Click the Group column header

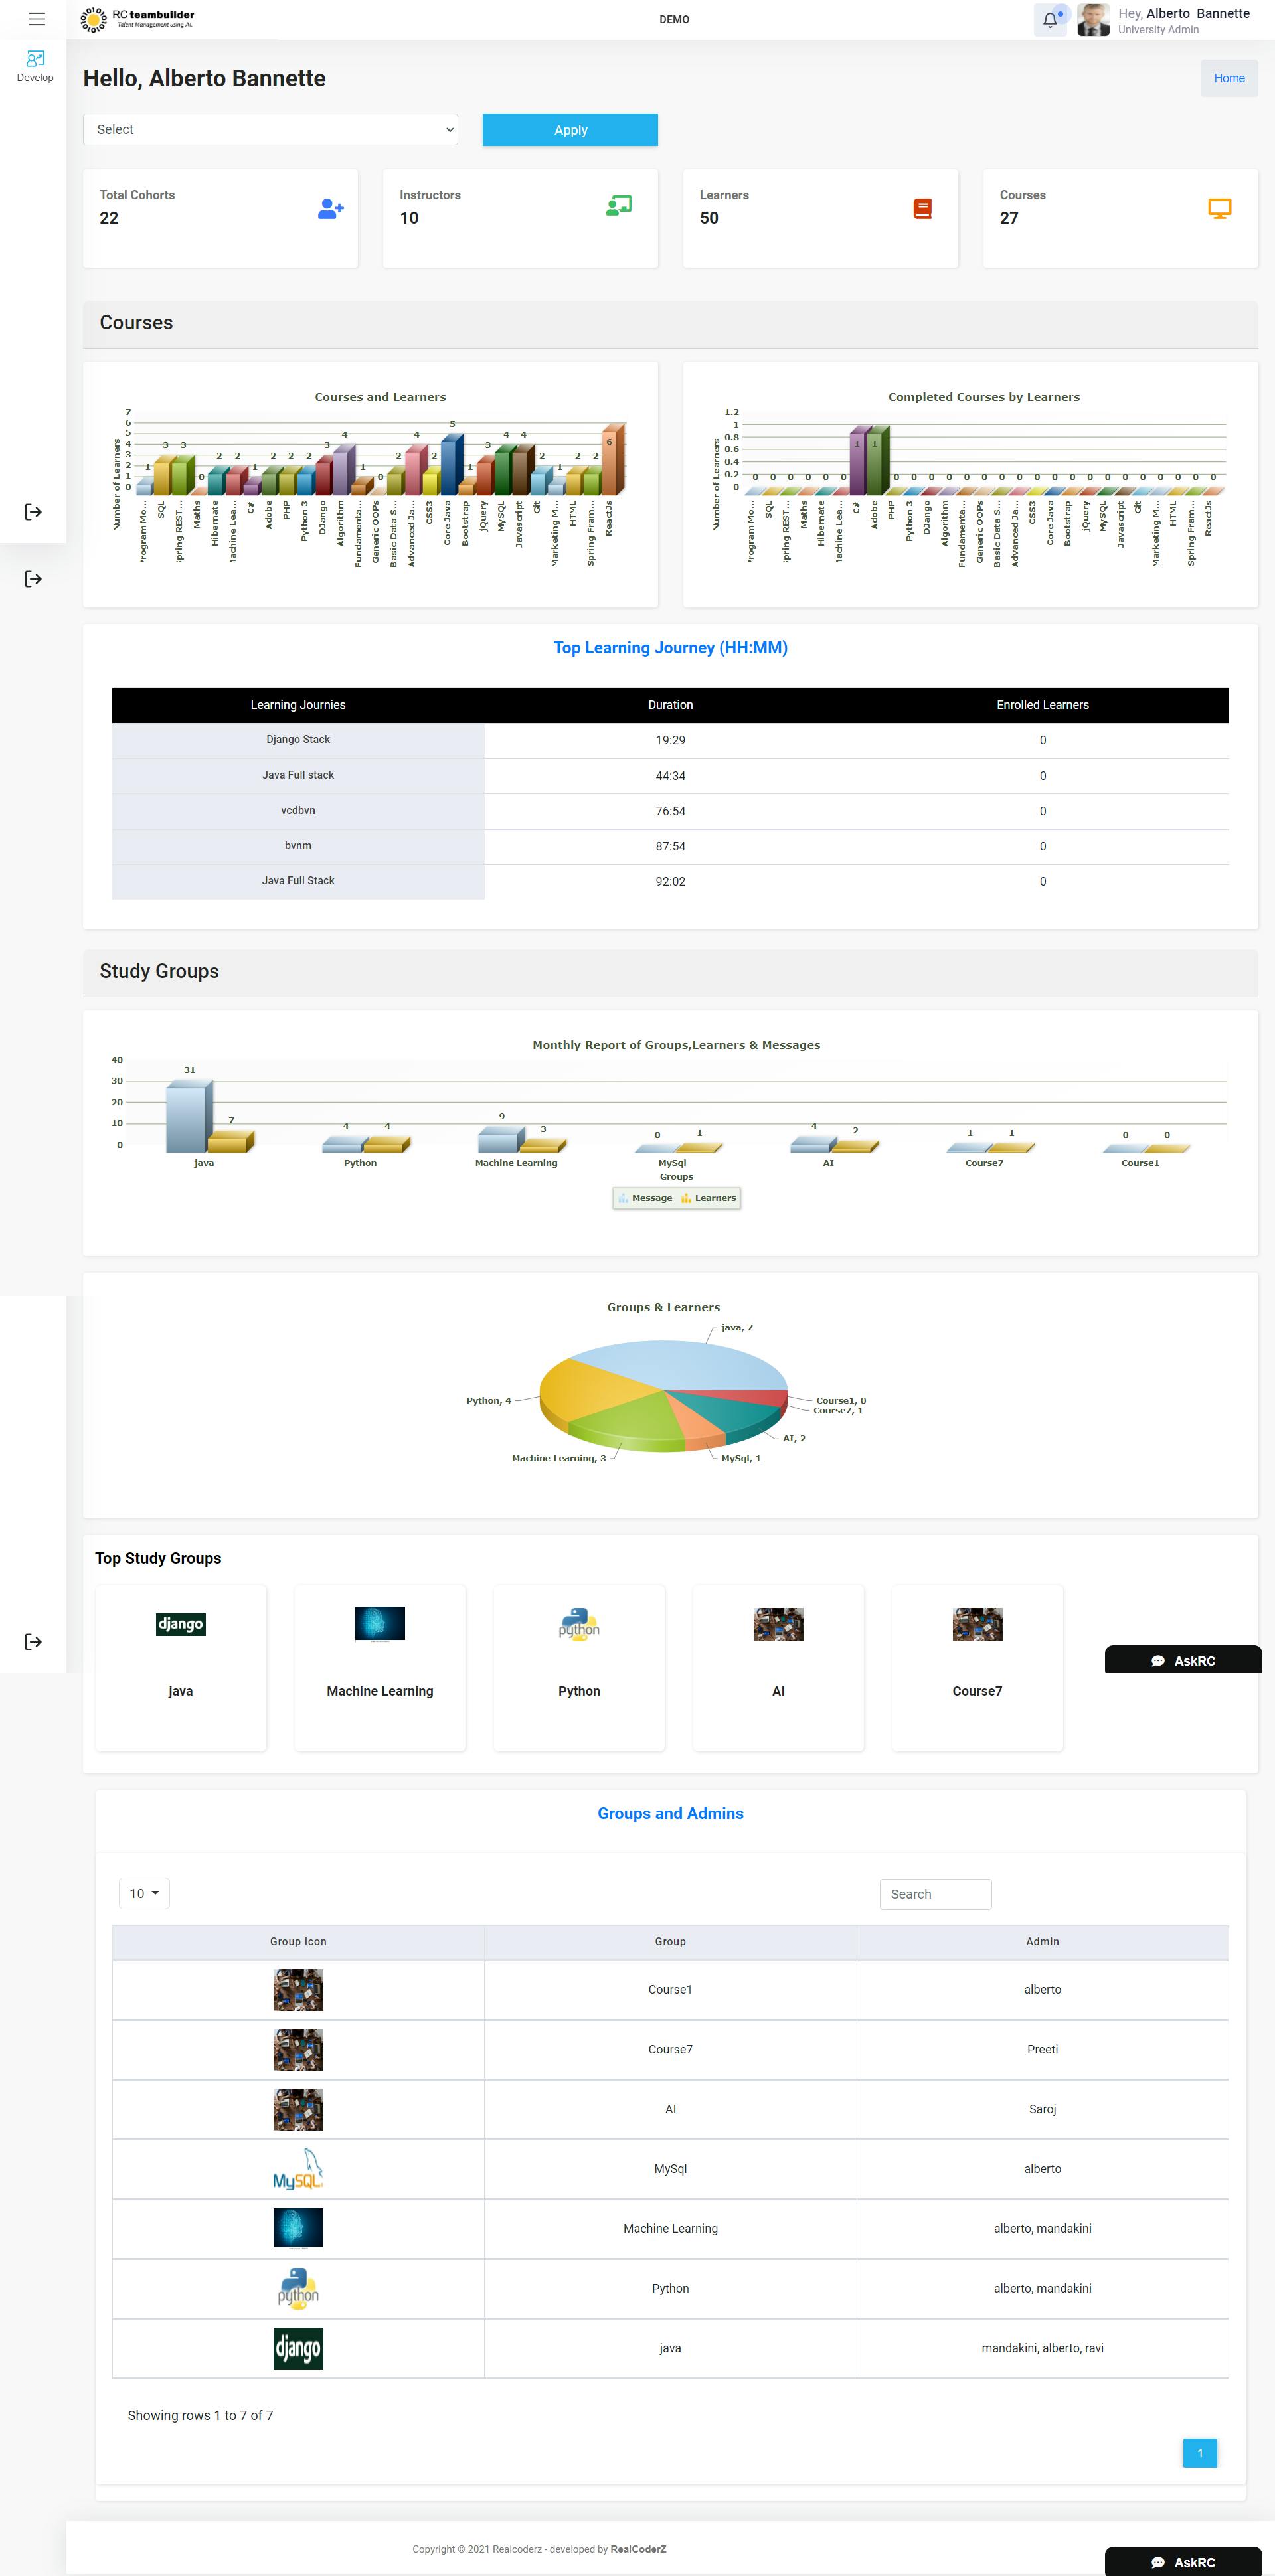670,1941
